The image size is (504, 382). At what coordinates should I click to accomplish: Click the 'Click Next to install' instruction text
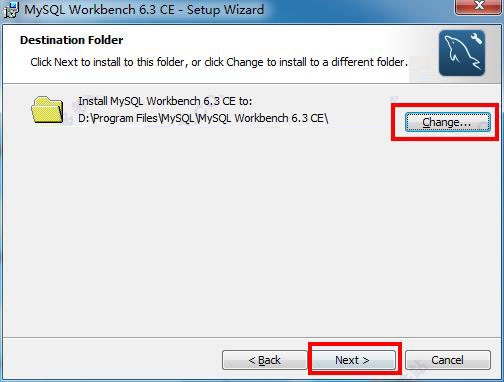[219, 62]
